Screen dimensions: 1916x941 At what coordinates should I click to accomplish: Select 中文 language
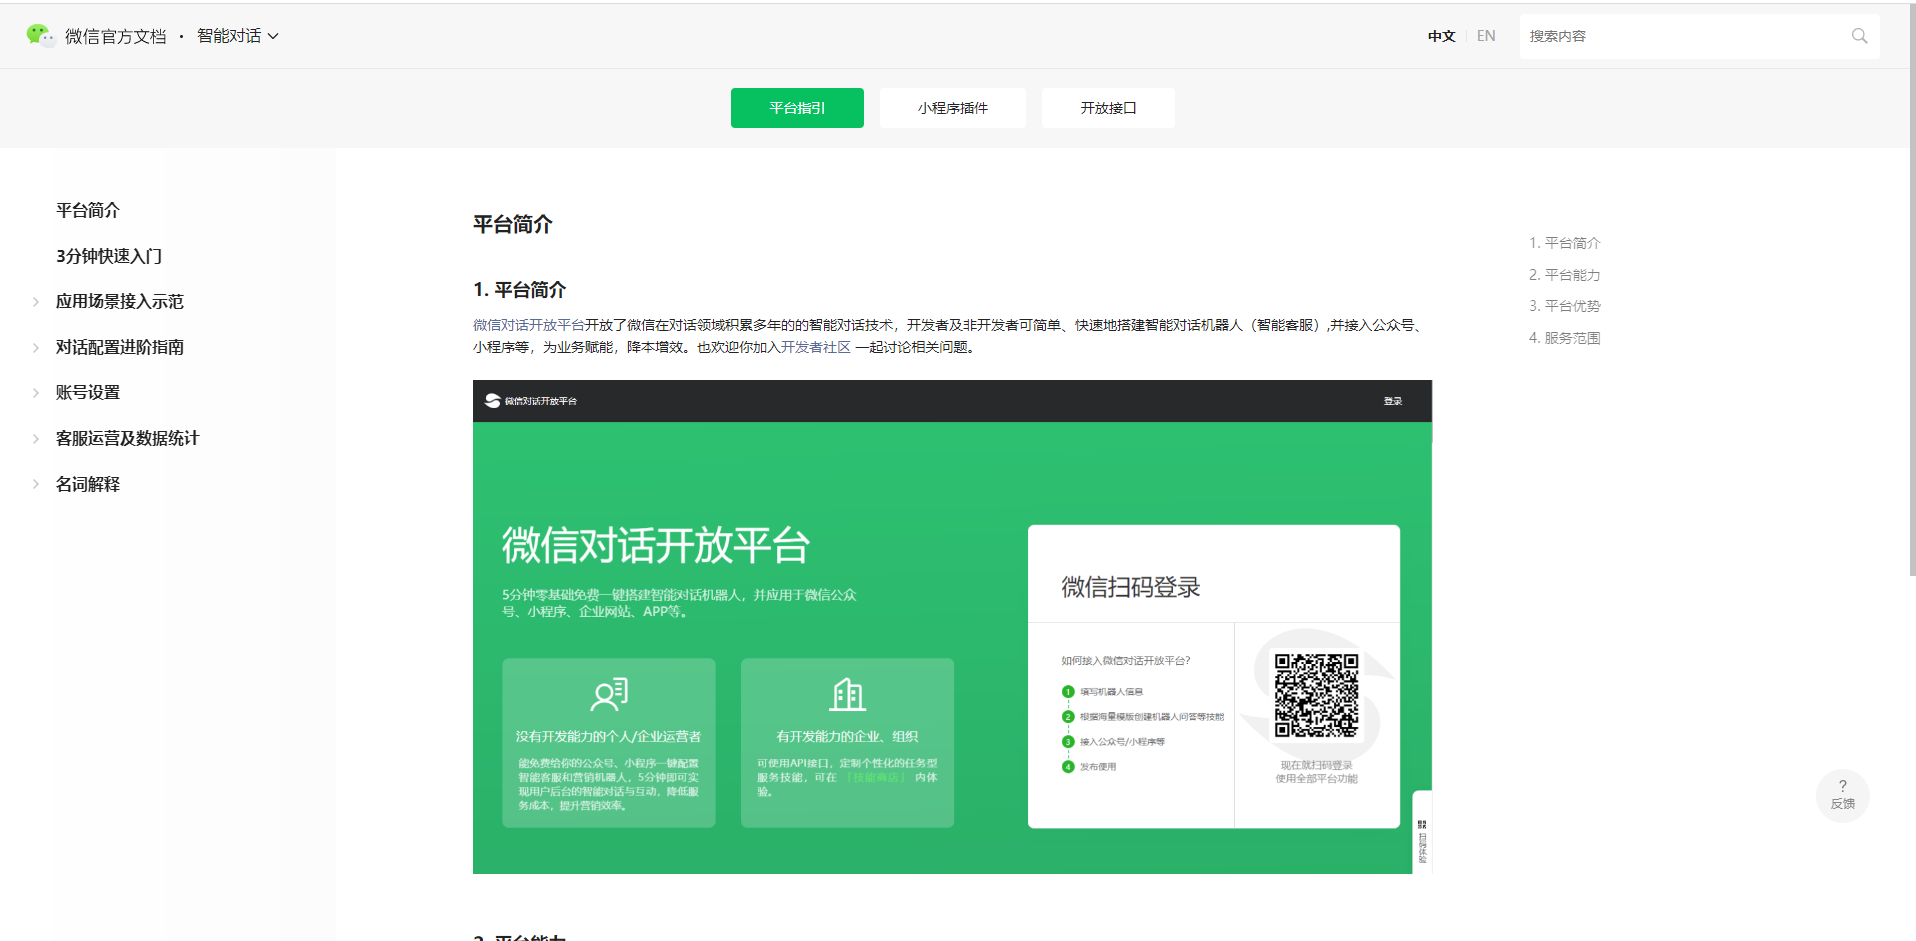(1441, 36)
